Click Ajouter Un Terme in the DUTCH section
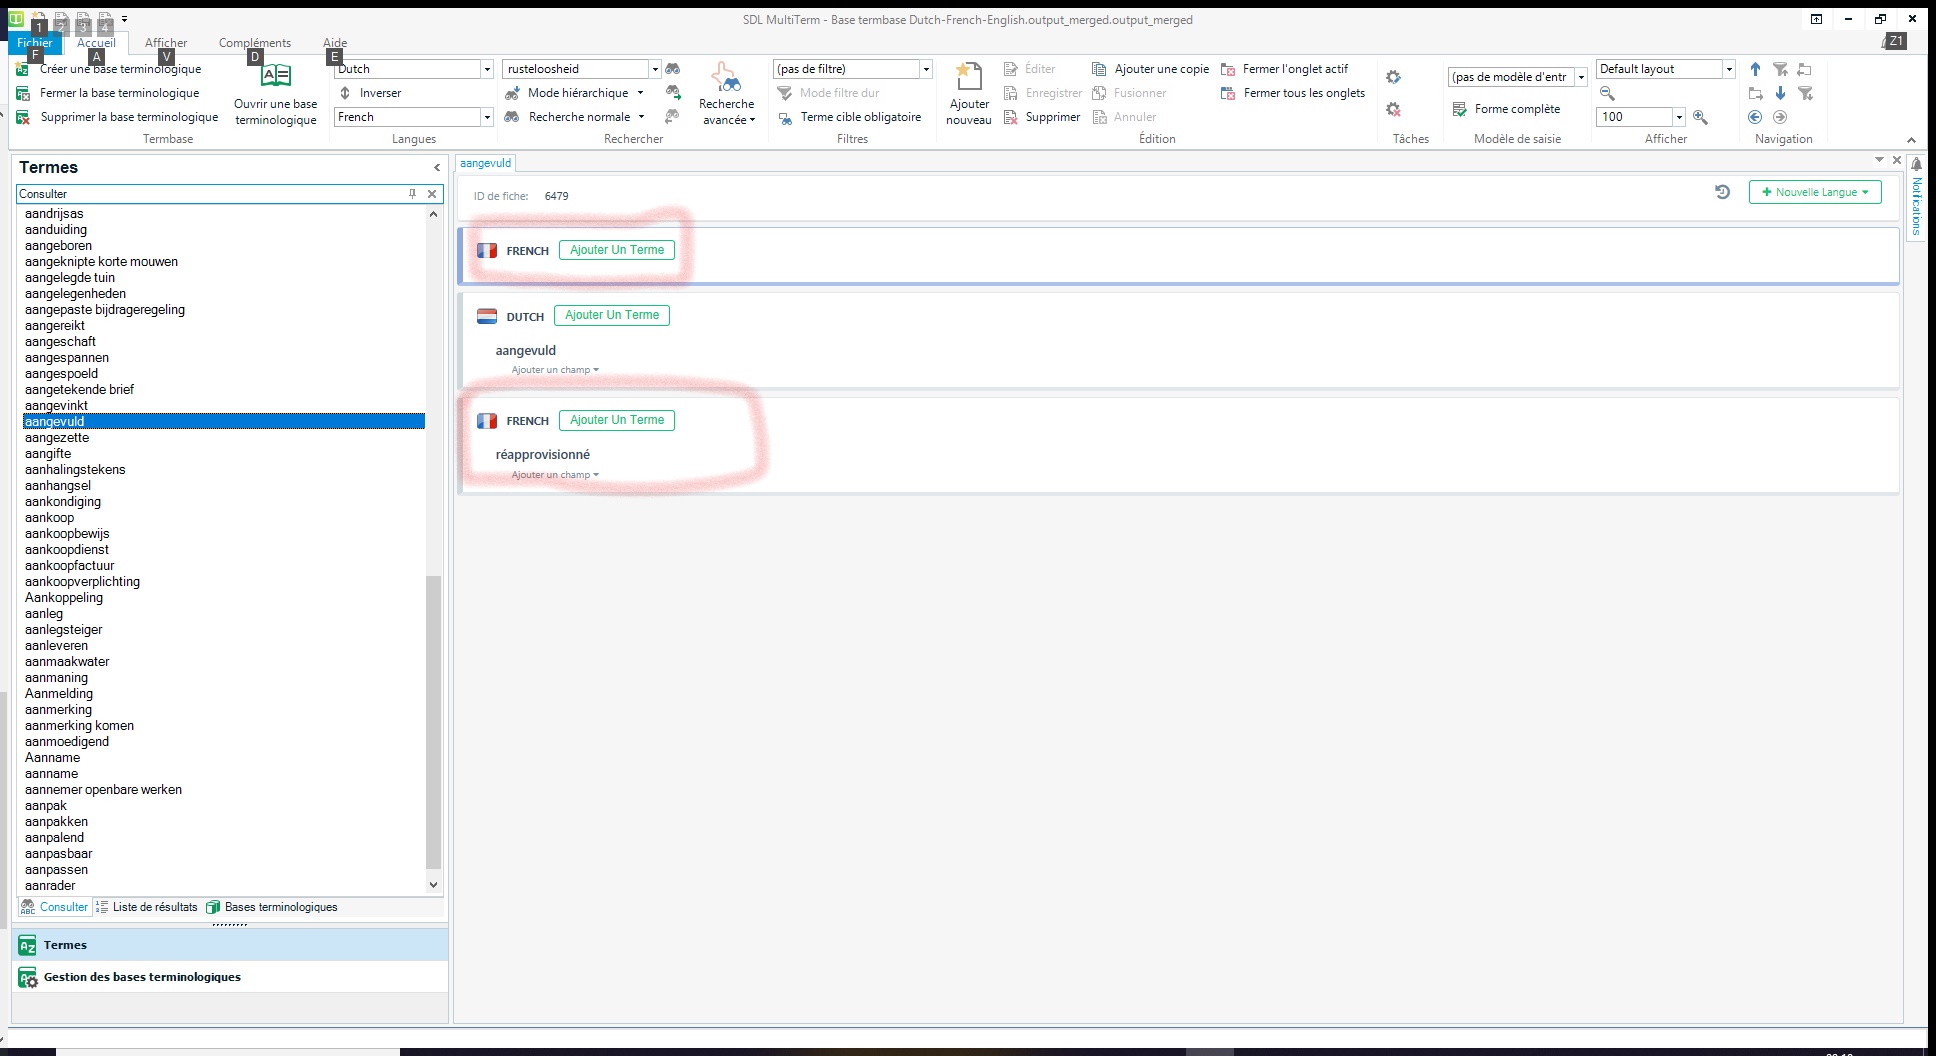The height and width of the screenshot is (1056, 1936). (x=612, y=315)
